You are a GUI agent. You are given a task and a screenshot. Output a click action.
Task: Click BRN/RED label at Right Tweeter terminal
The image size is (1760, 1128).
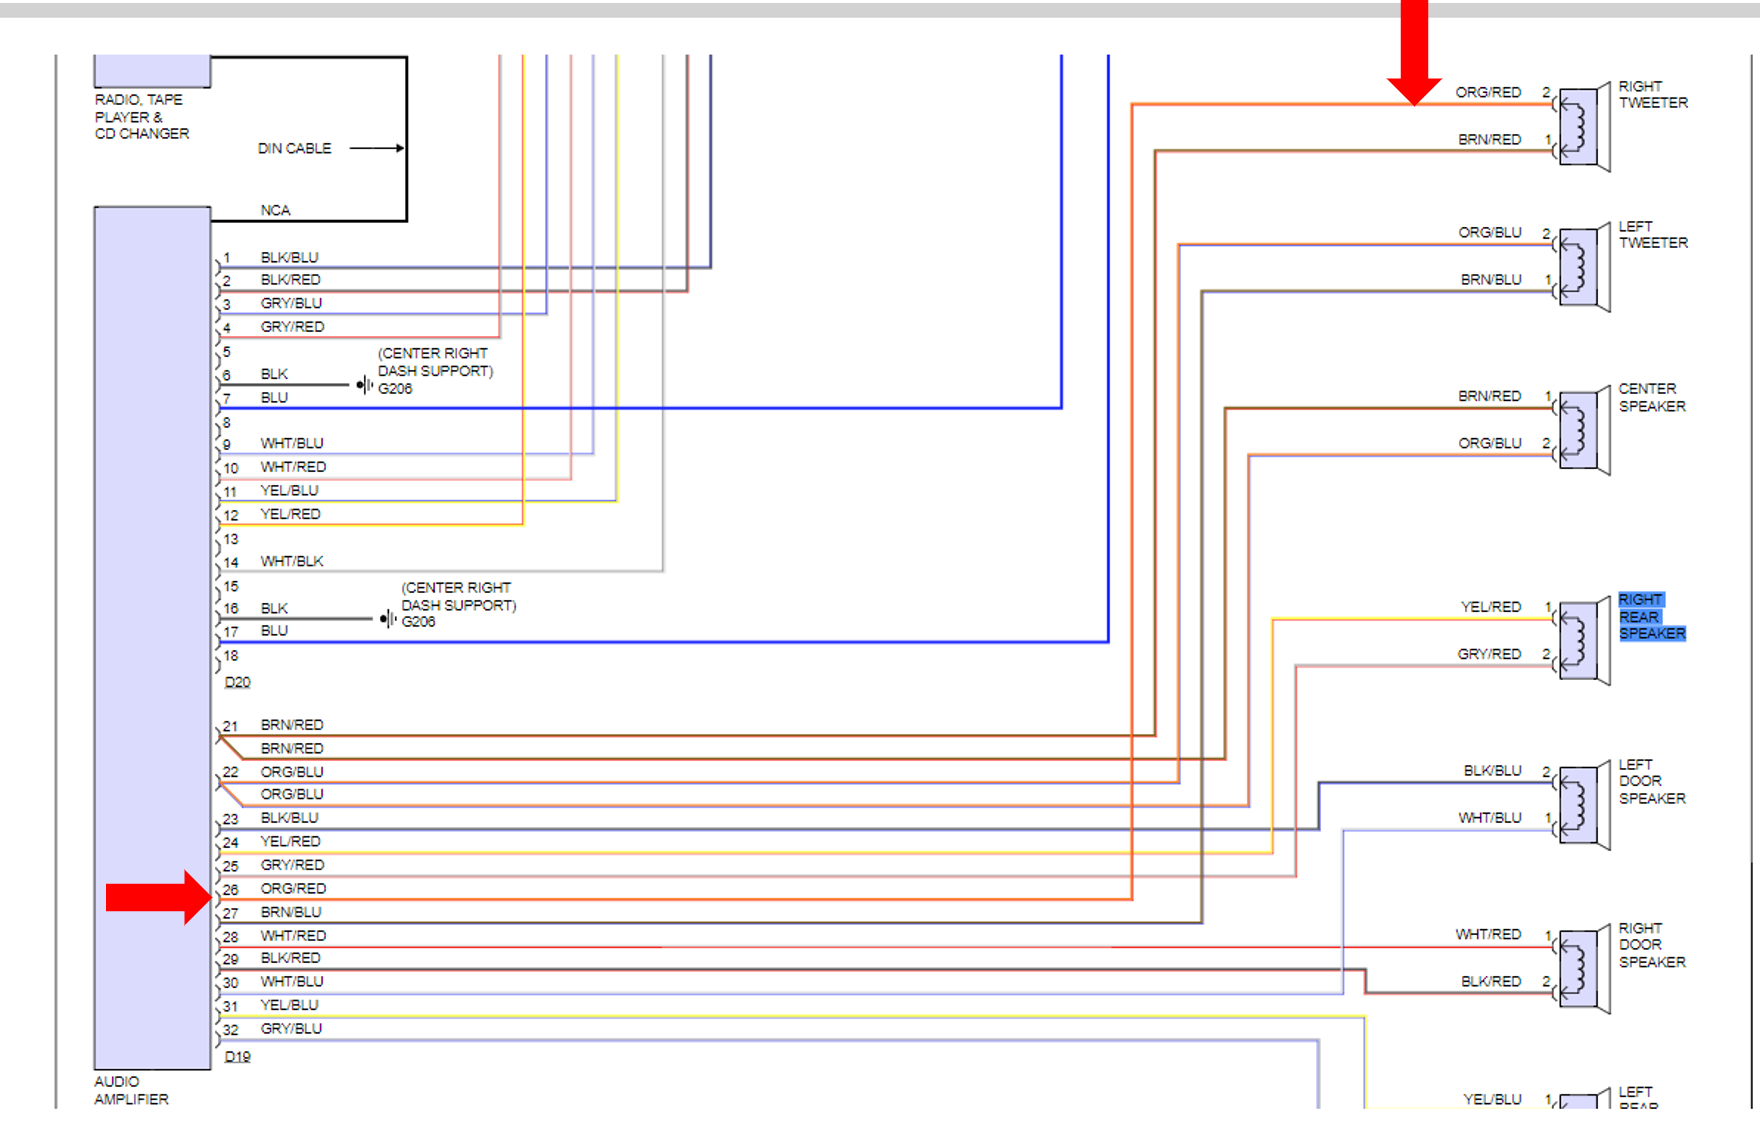click(1489, 139)
